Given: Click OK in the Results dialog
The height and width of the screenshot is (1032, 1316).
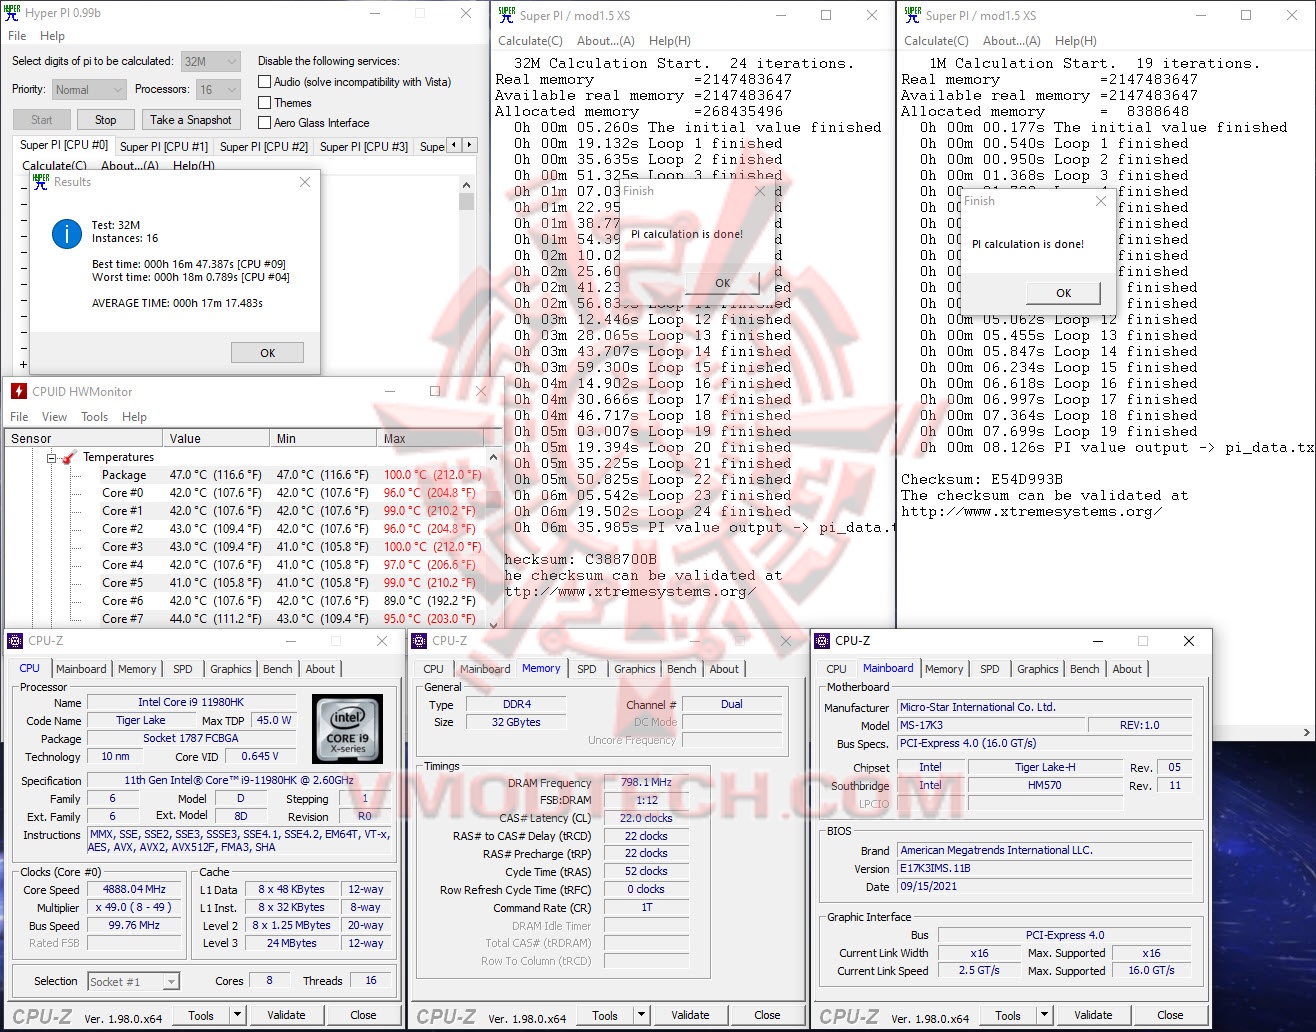Looking at the screenshot, I should point(267,353).
